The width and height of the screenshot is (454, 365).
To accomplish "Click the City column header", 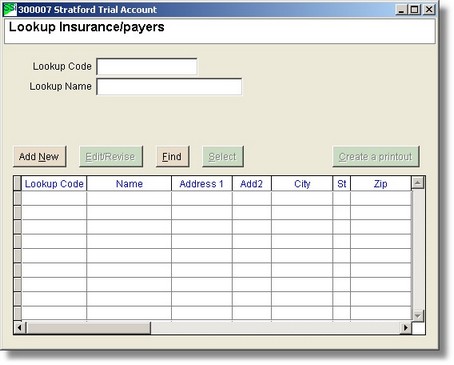I will tap(302, 184).
